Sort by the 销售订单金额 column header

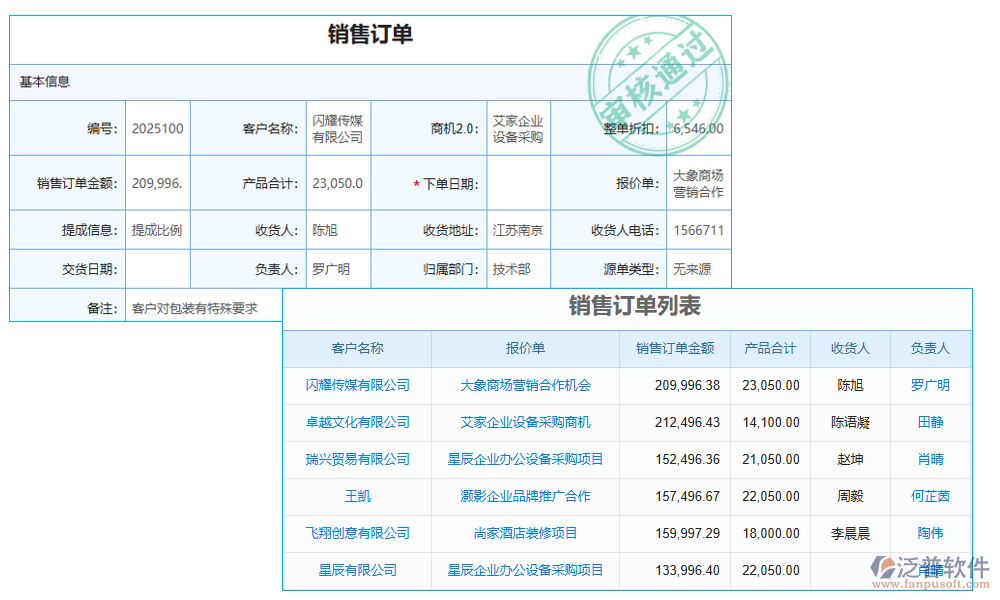coord(674,348)
